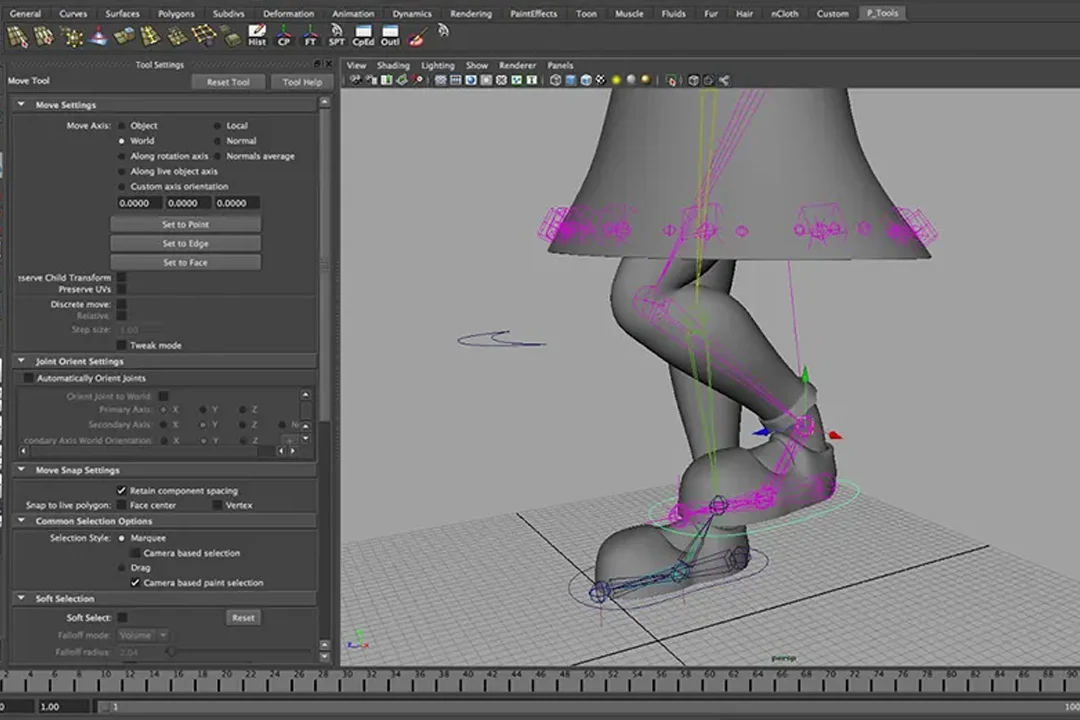
Task: Click the Reset Tool button
Action: click(228, 82)
